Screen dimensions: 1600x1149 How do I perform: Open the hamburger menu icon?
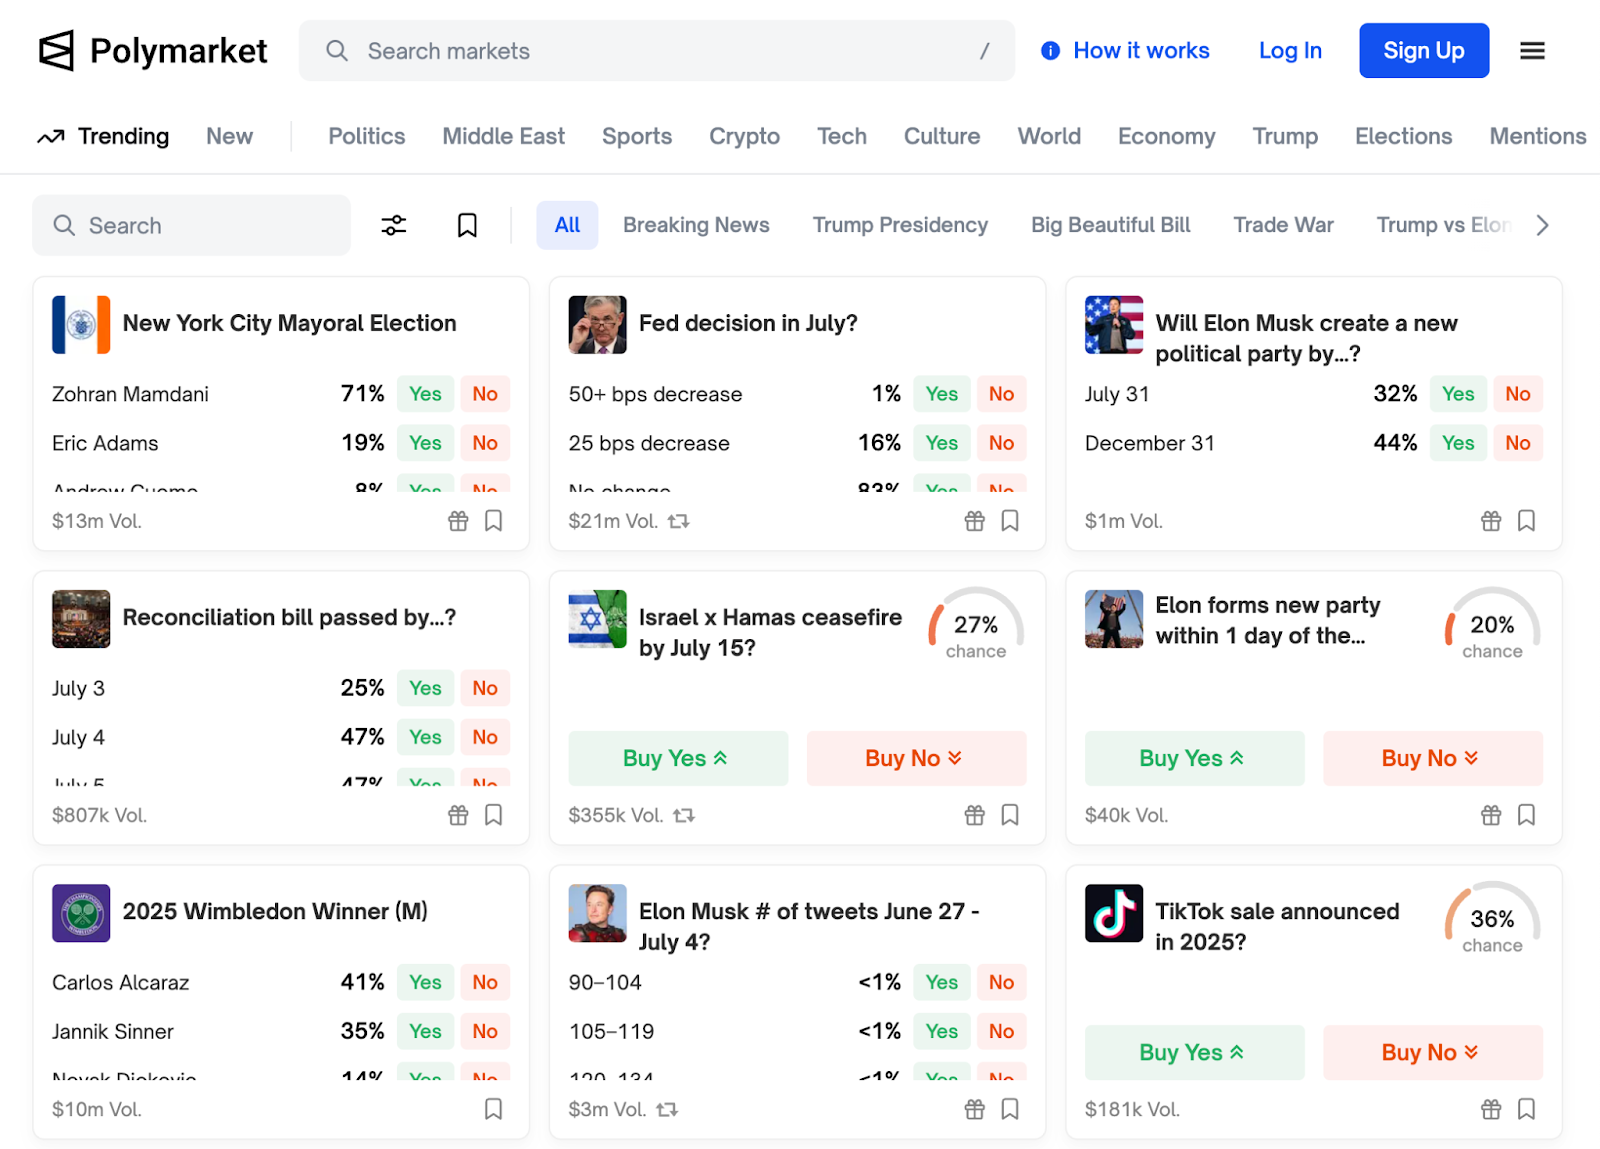(x=1532, y=51)
